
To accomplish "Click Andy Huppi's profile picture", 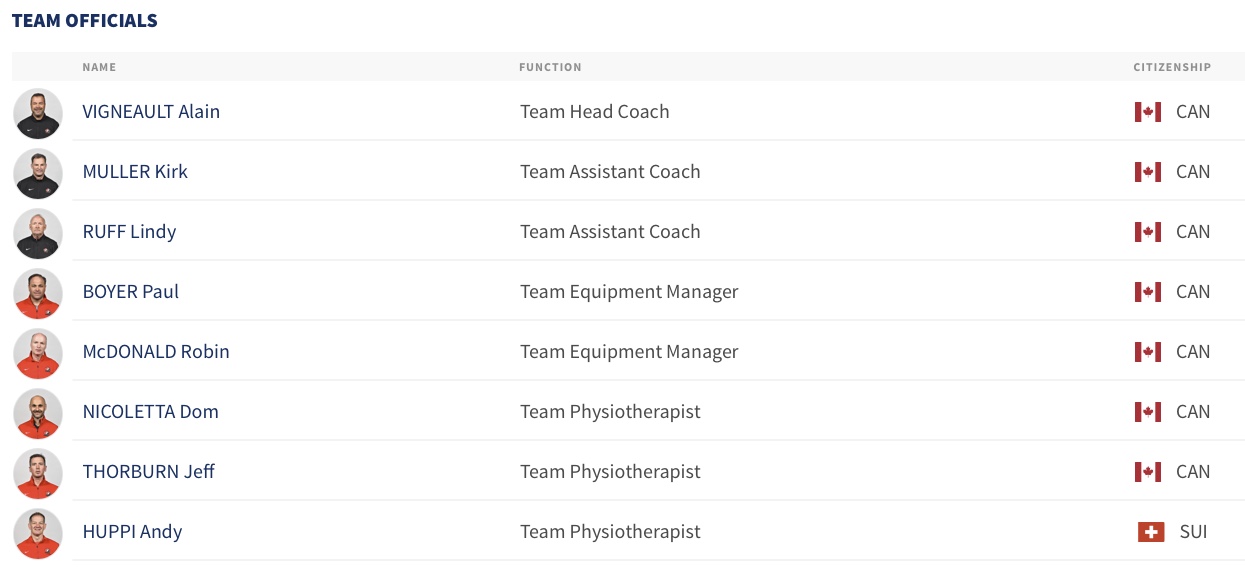I will pyautogui.click(x=38, y=533).
